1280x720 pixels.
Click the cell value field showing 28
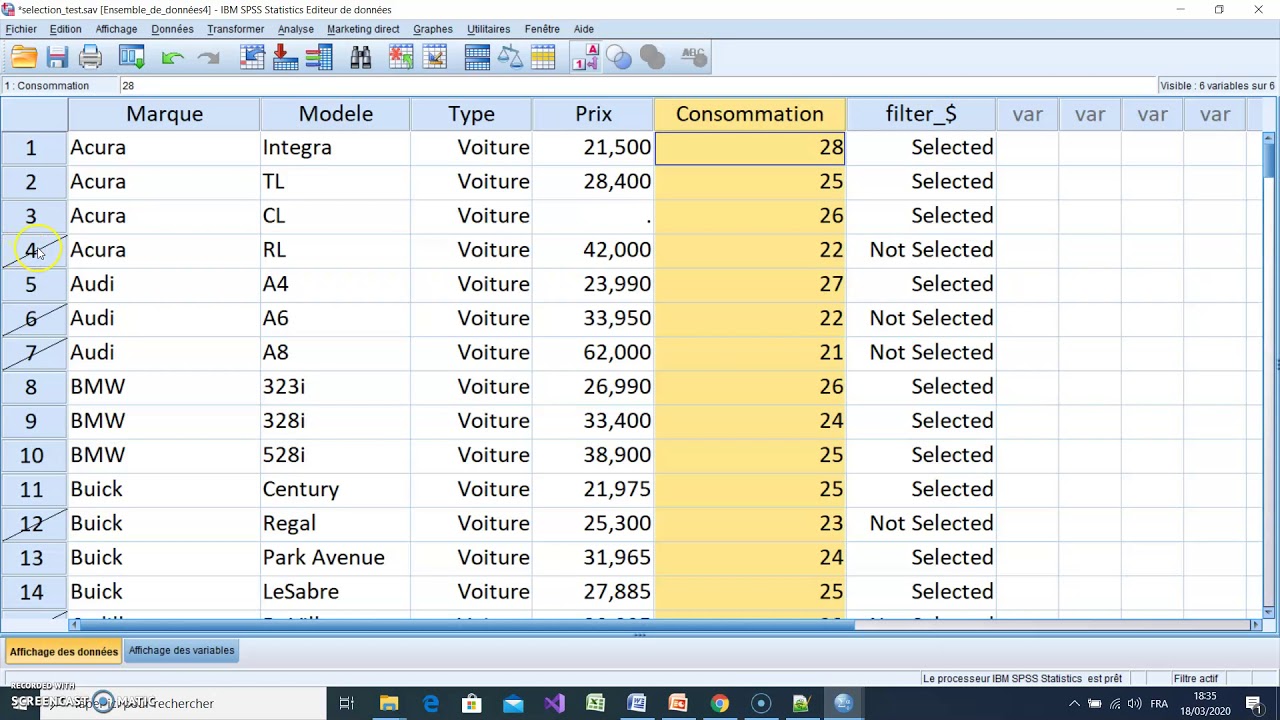[637, 86]
